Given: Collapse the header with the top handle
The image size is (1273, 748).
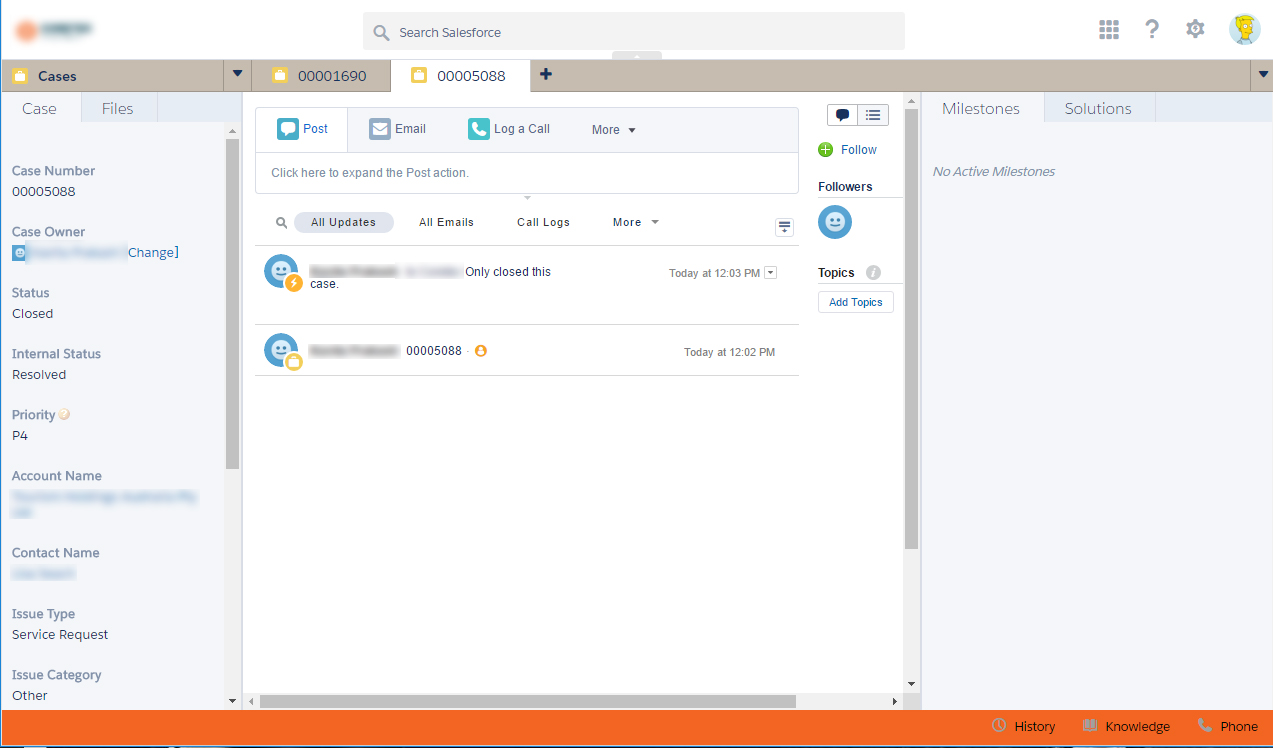Looking at the screenshot, I should pyautogui.click(x=637, y=55).
